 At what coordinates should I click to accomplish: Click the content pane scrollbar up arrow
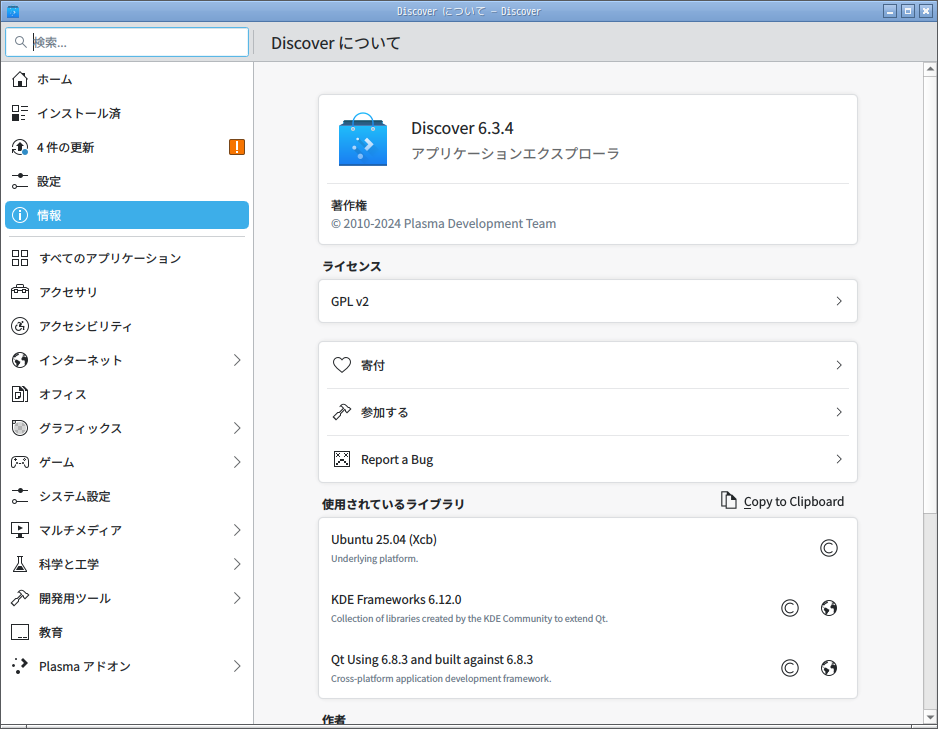point(930,69)
